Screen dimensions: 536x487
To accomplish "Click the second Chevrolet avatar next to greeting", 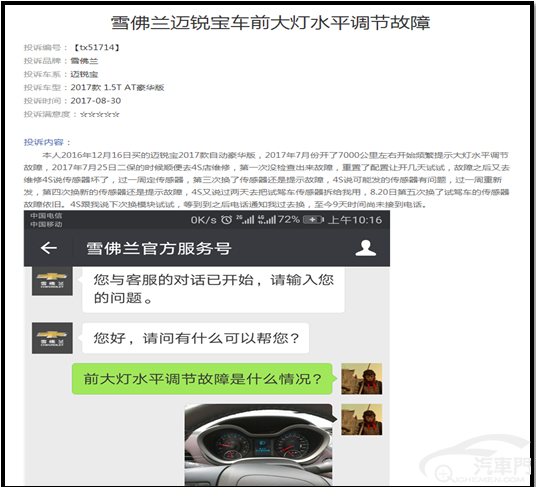I will (52, 338).
